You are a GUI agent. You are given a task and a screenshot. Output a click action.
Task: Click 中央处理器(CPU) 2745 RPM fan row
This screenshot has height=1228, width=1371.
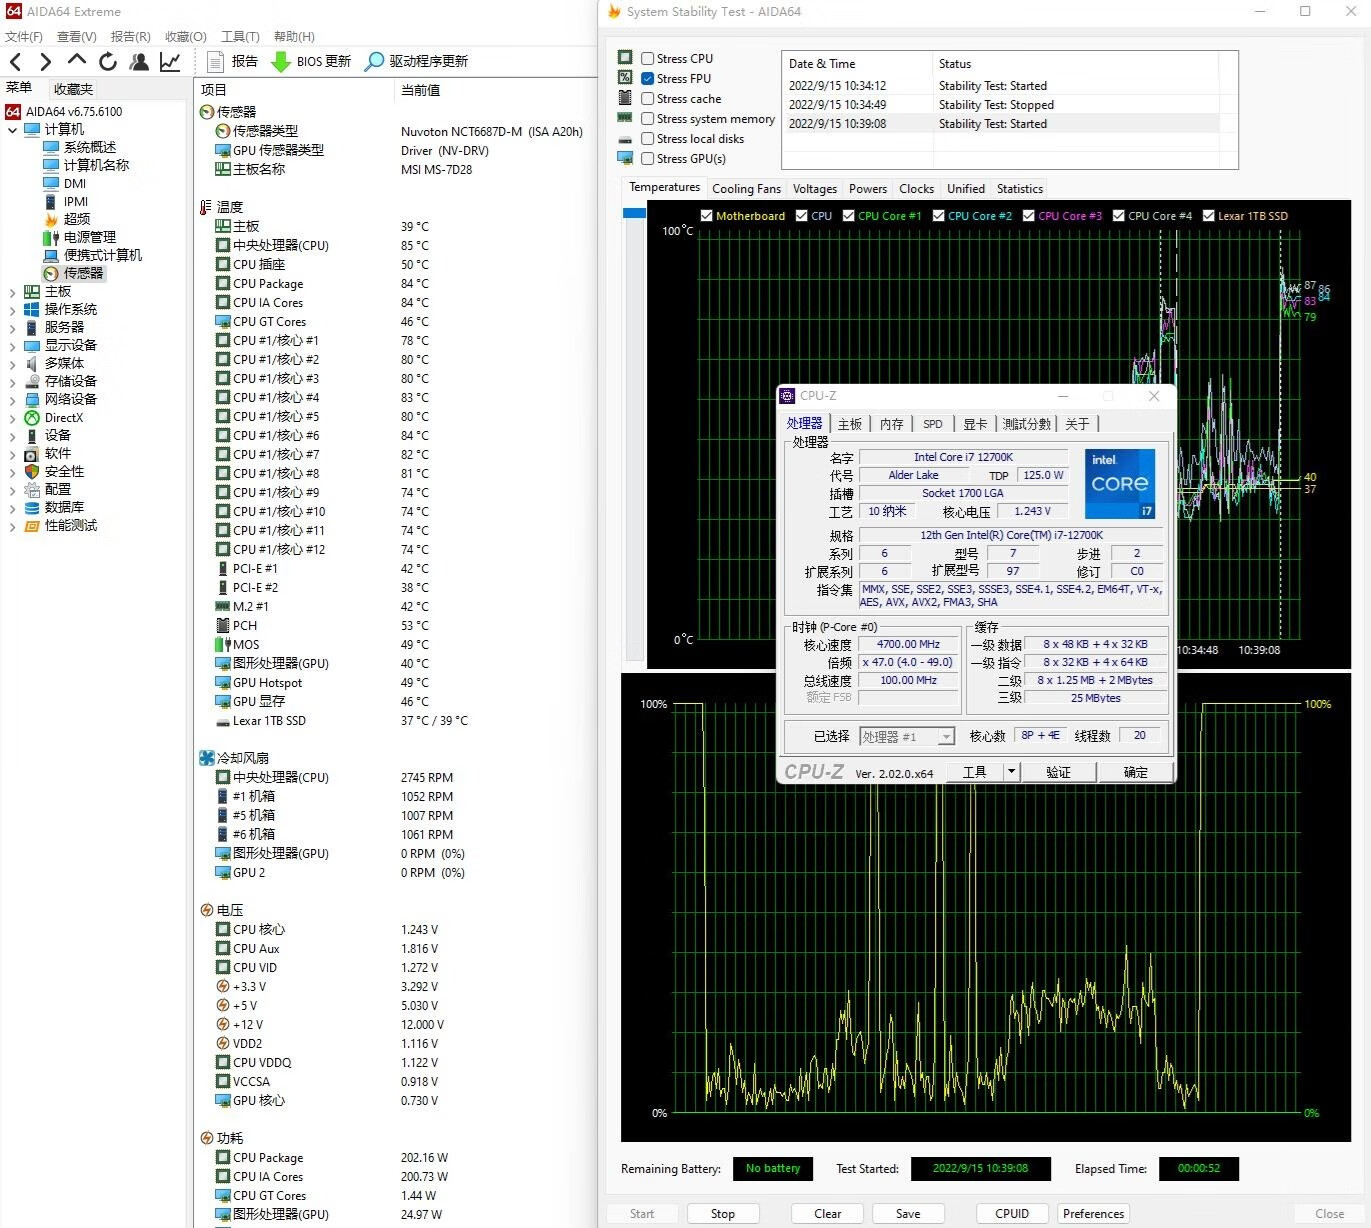[x=395, y=777]
